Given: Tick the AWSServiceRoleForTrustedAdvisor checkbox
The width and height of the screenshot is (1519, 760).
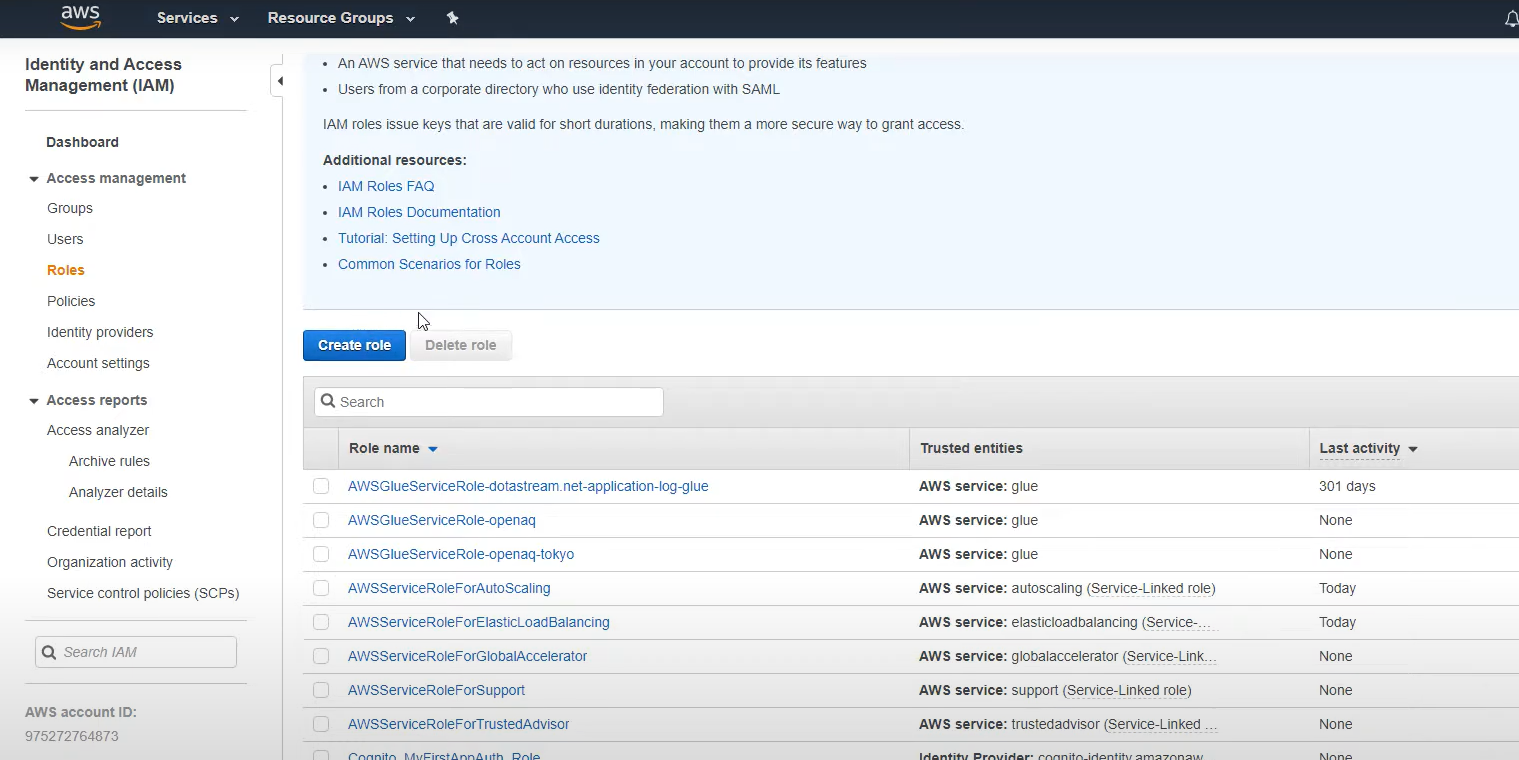Looking at the screenshot, I should pyautogui.click(x=321, y=724).
